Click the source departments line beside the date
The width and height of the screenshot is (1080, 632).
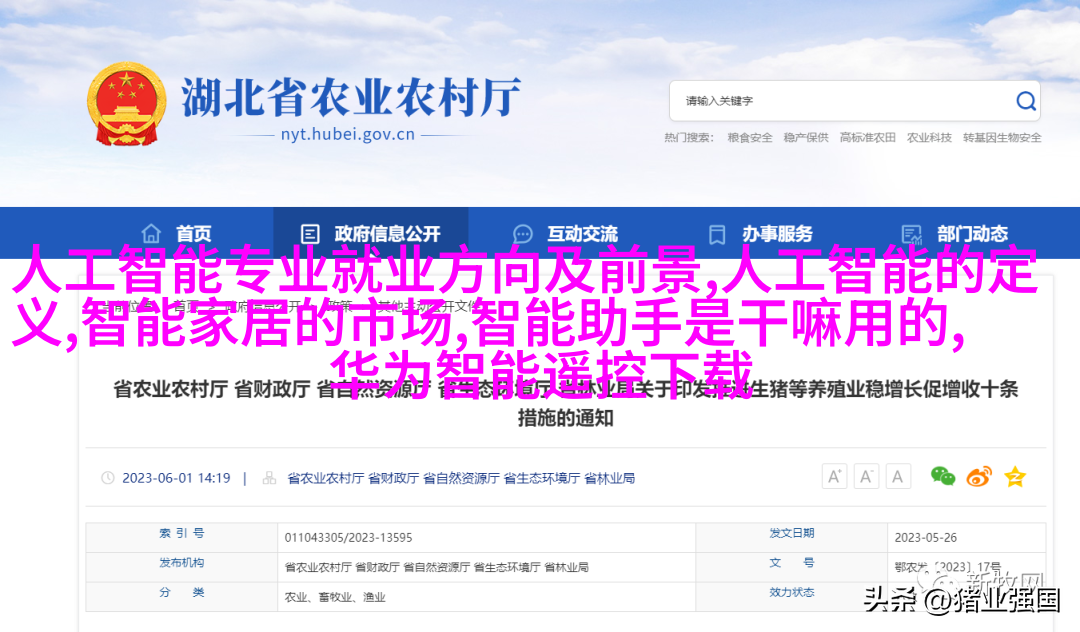pos(461,478)
